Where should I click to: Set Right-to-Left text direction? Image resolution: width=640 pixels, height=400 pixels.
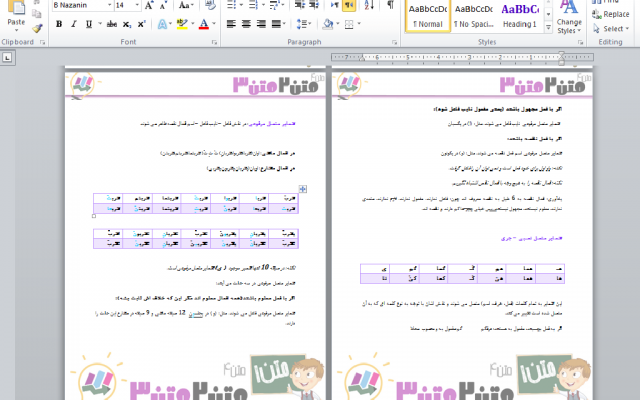[x=349, y=5]
